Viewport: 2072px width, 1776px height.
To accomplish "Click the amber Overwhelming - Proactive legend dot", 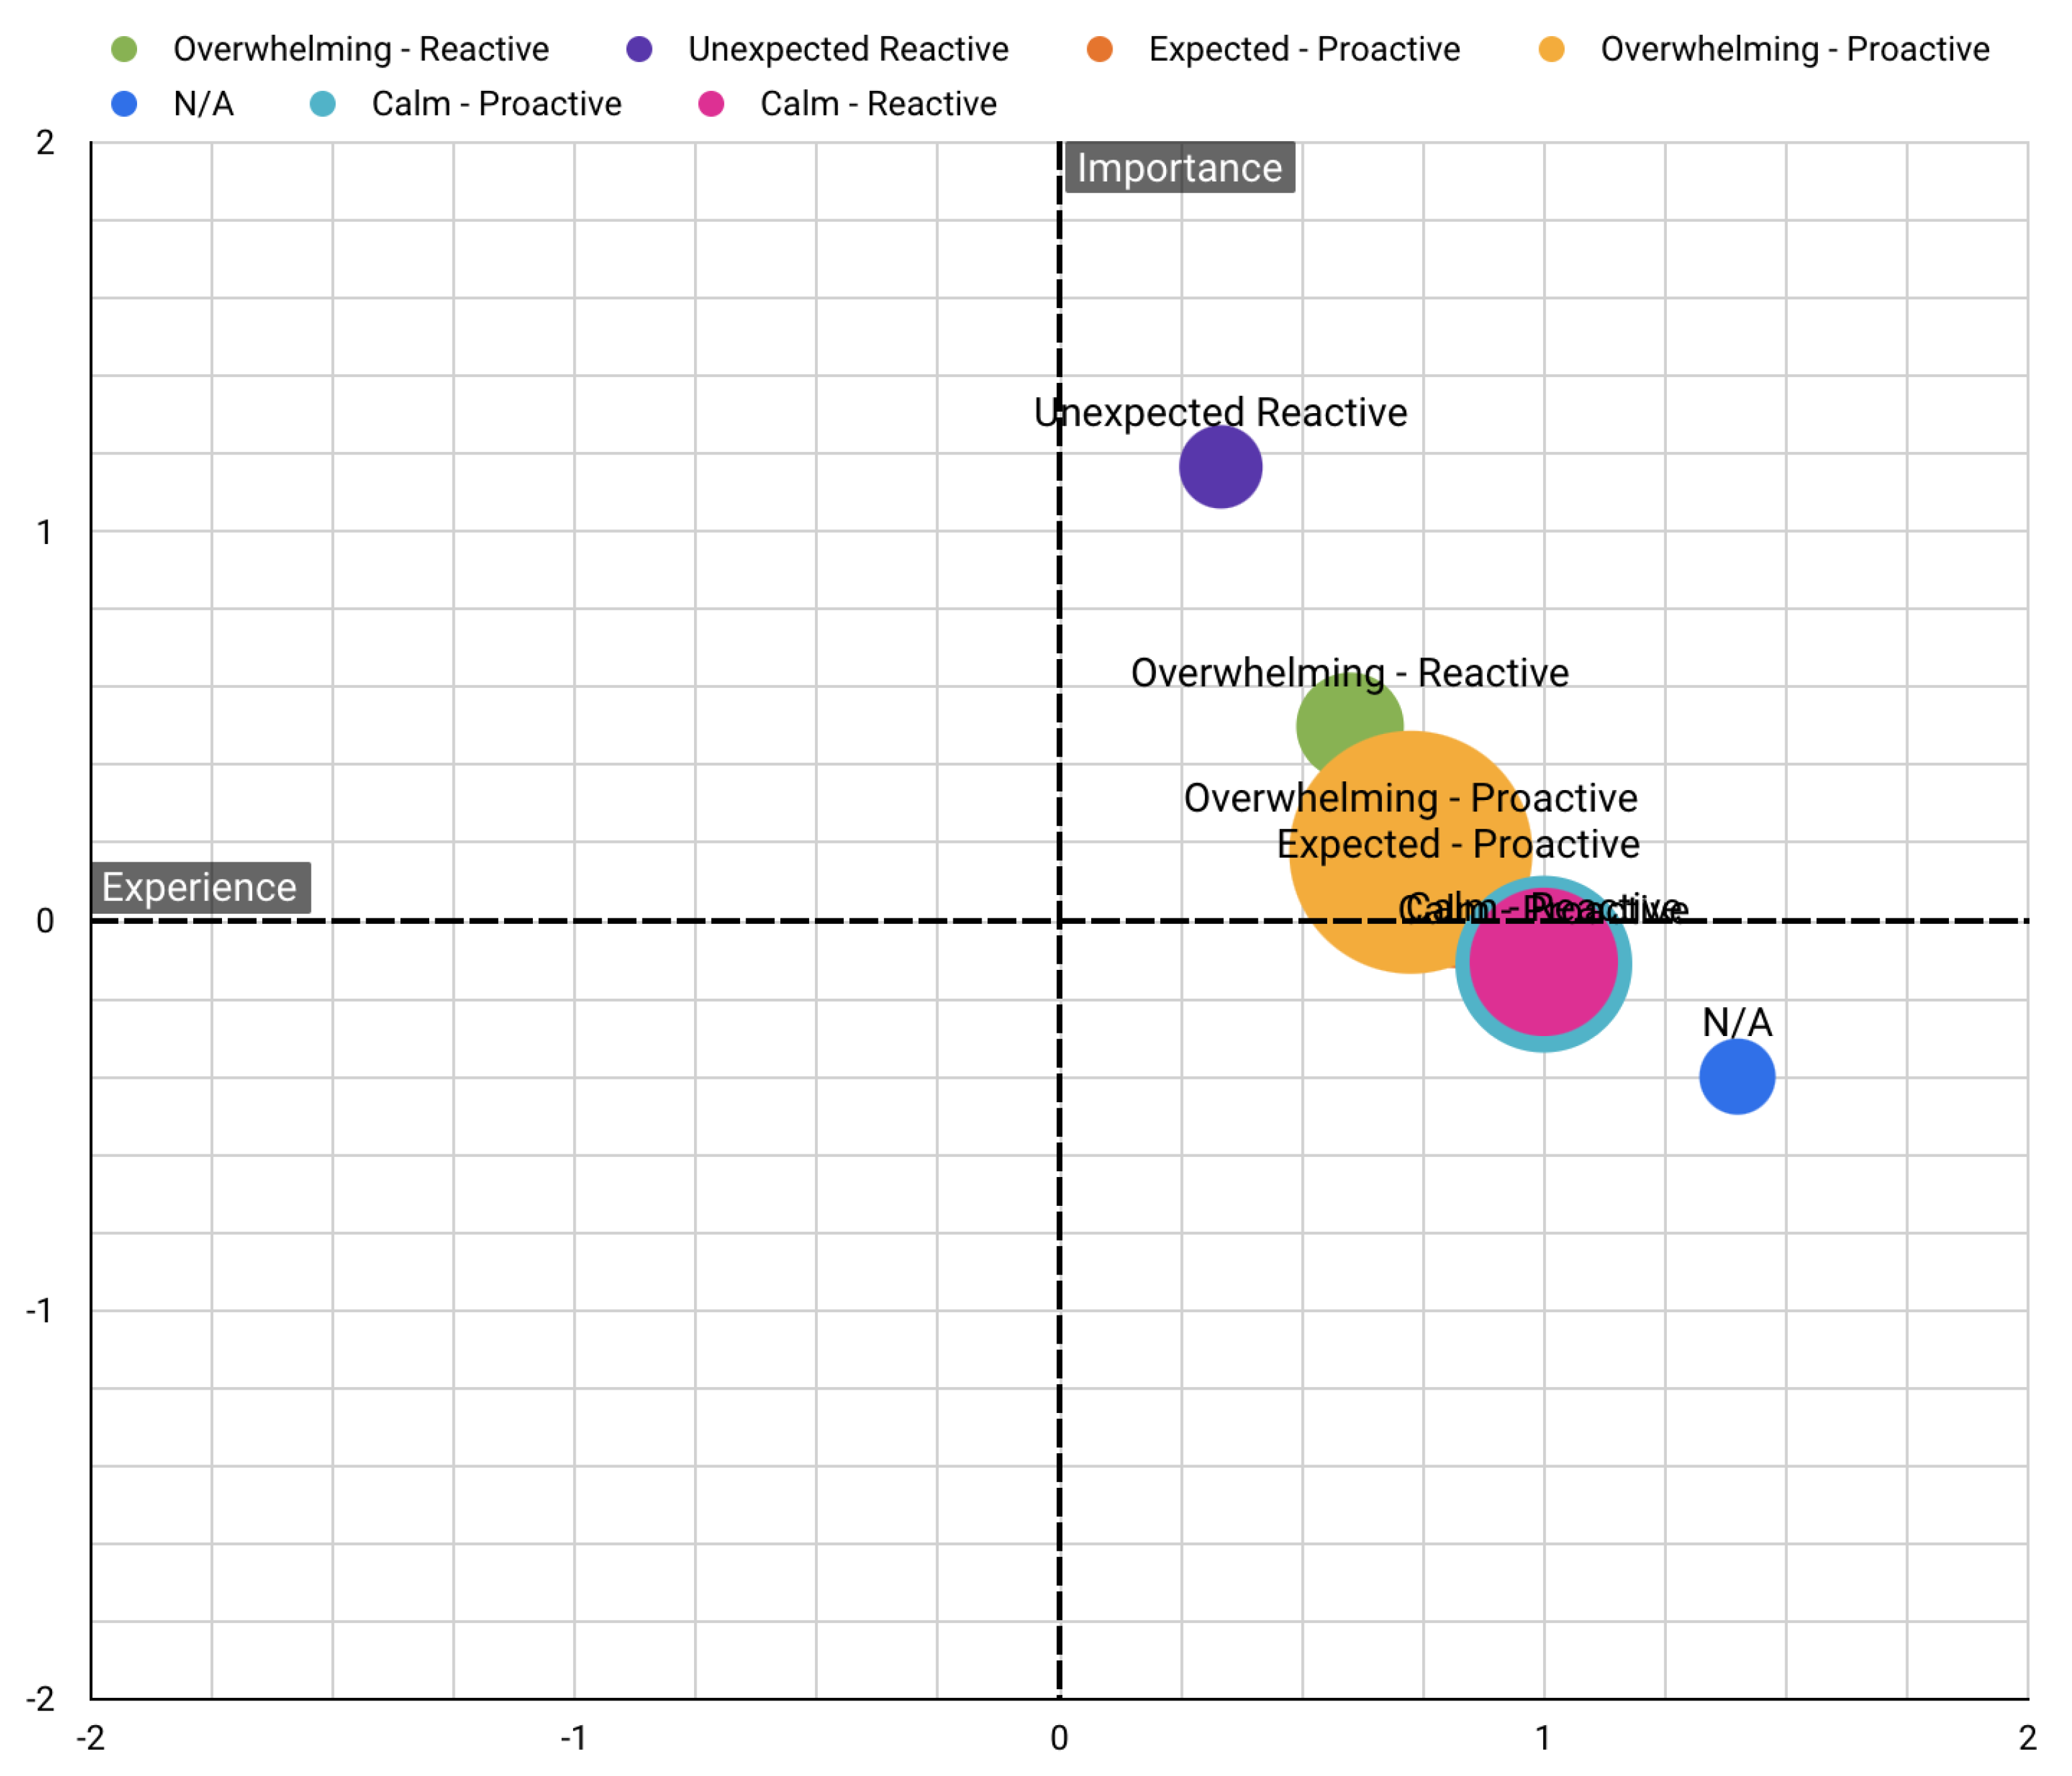I will [1551, 49].
